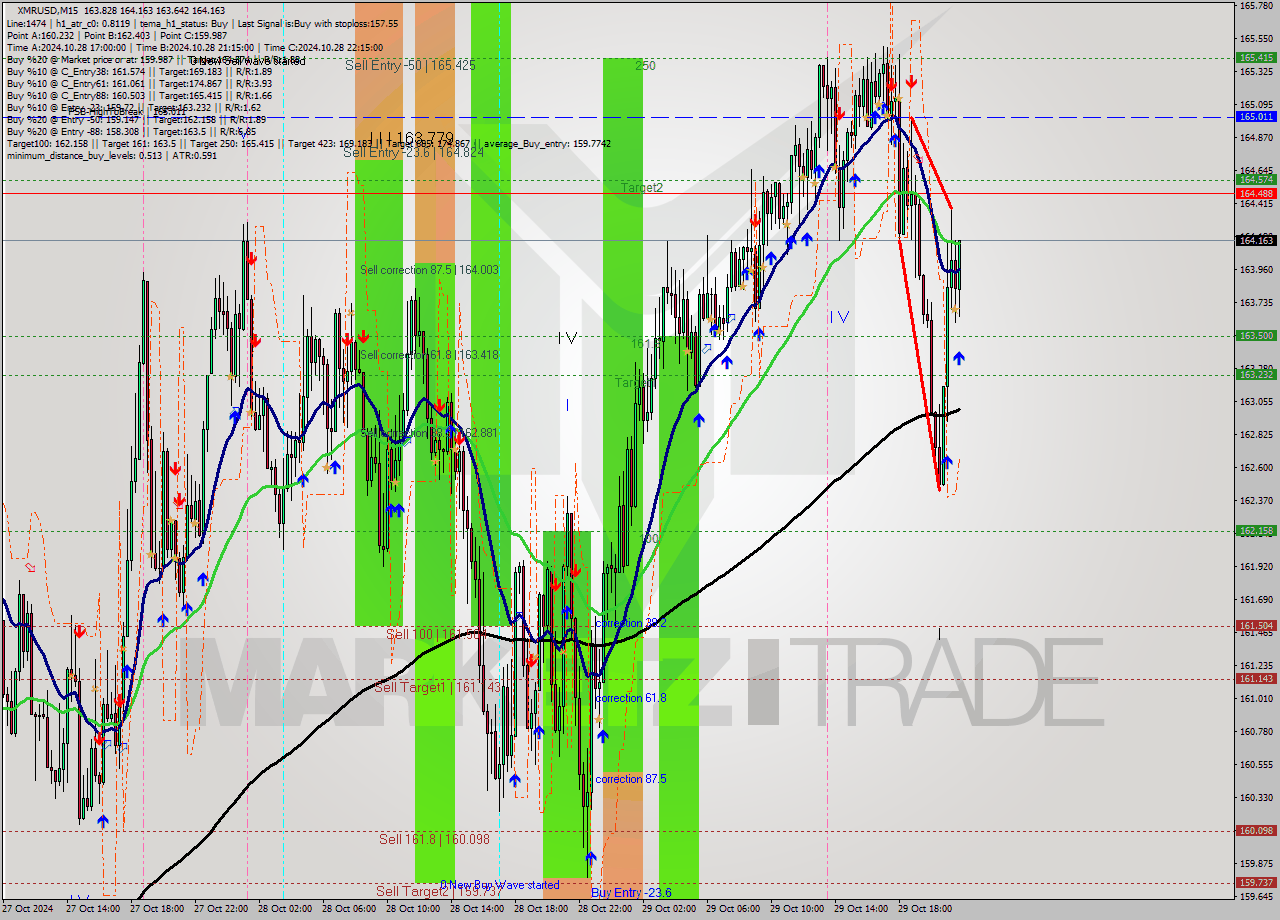The image size is (1280, 920).
Task: Click the '0 New Buy Wave started' text
Action: click(500, 885)
